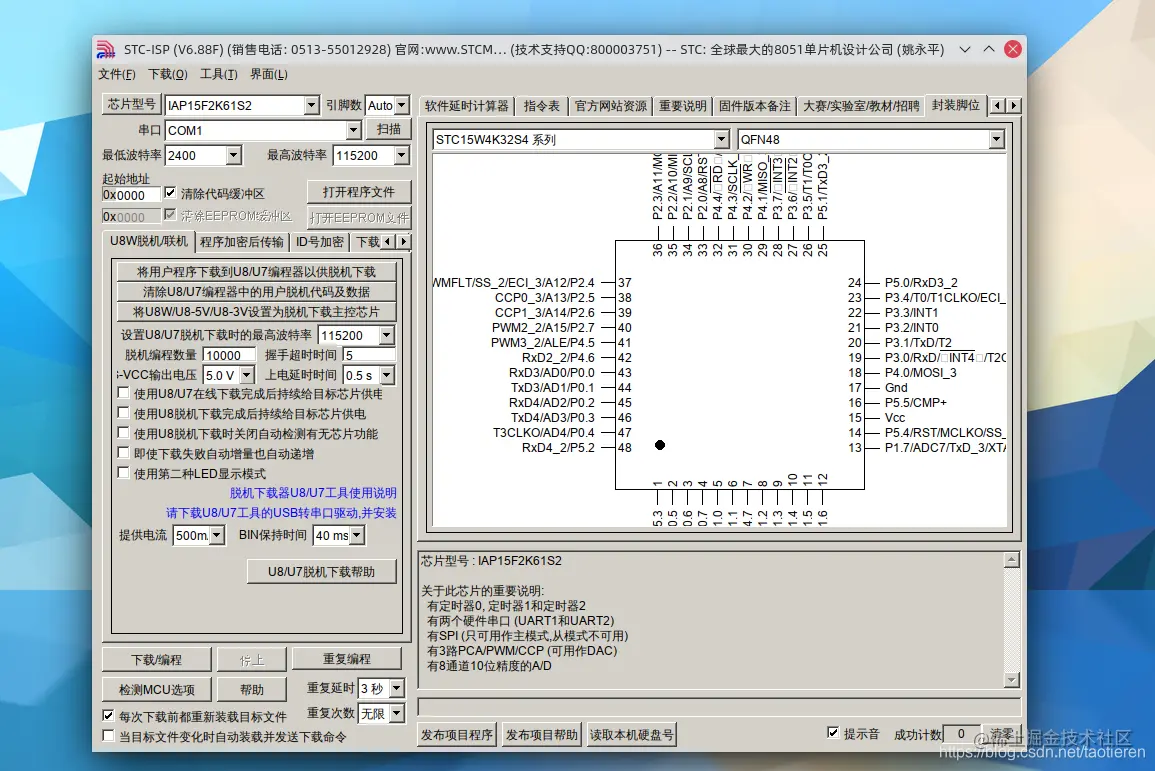The width and height of the screenshot is (1155, 771).
Task: Switch to 固件版本备注 tab
Action: [x=754, y=106]
